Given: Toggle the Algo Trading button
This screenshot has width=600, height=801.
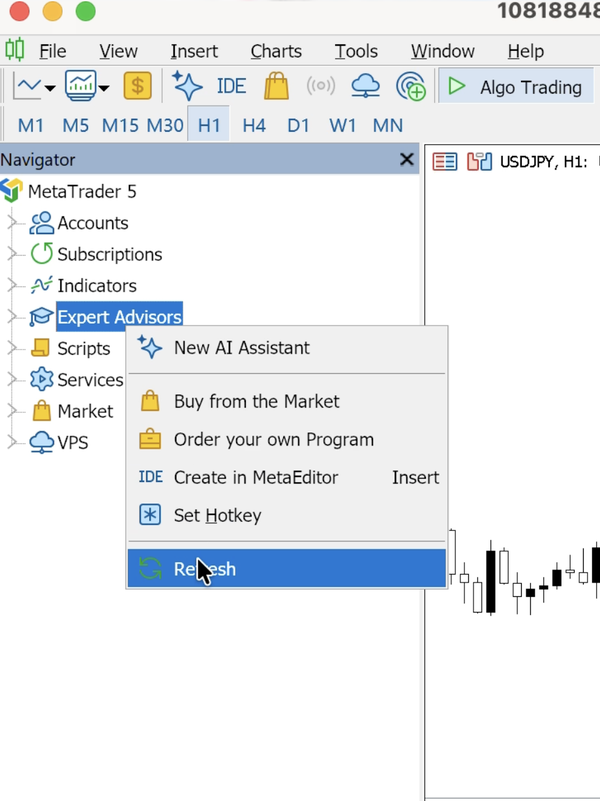Looking at the screenshot, I should (x=516, y=87).
